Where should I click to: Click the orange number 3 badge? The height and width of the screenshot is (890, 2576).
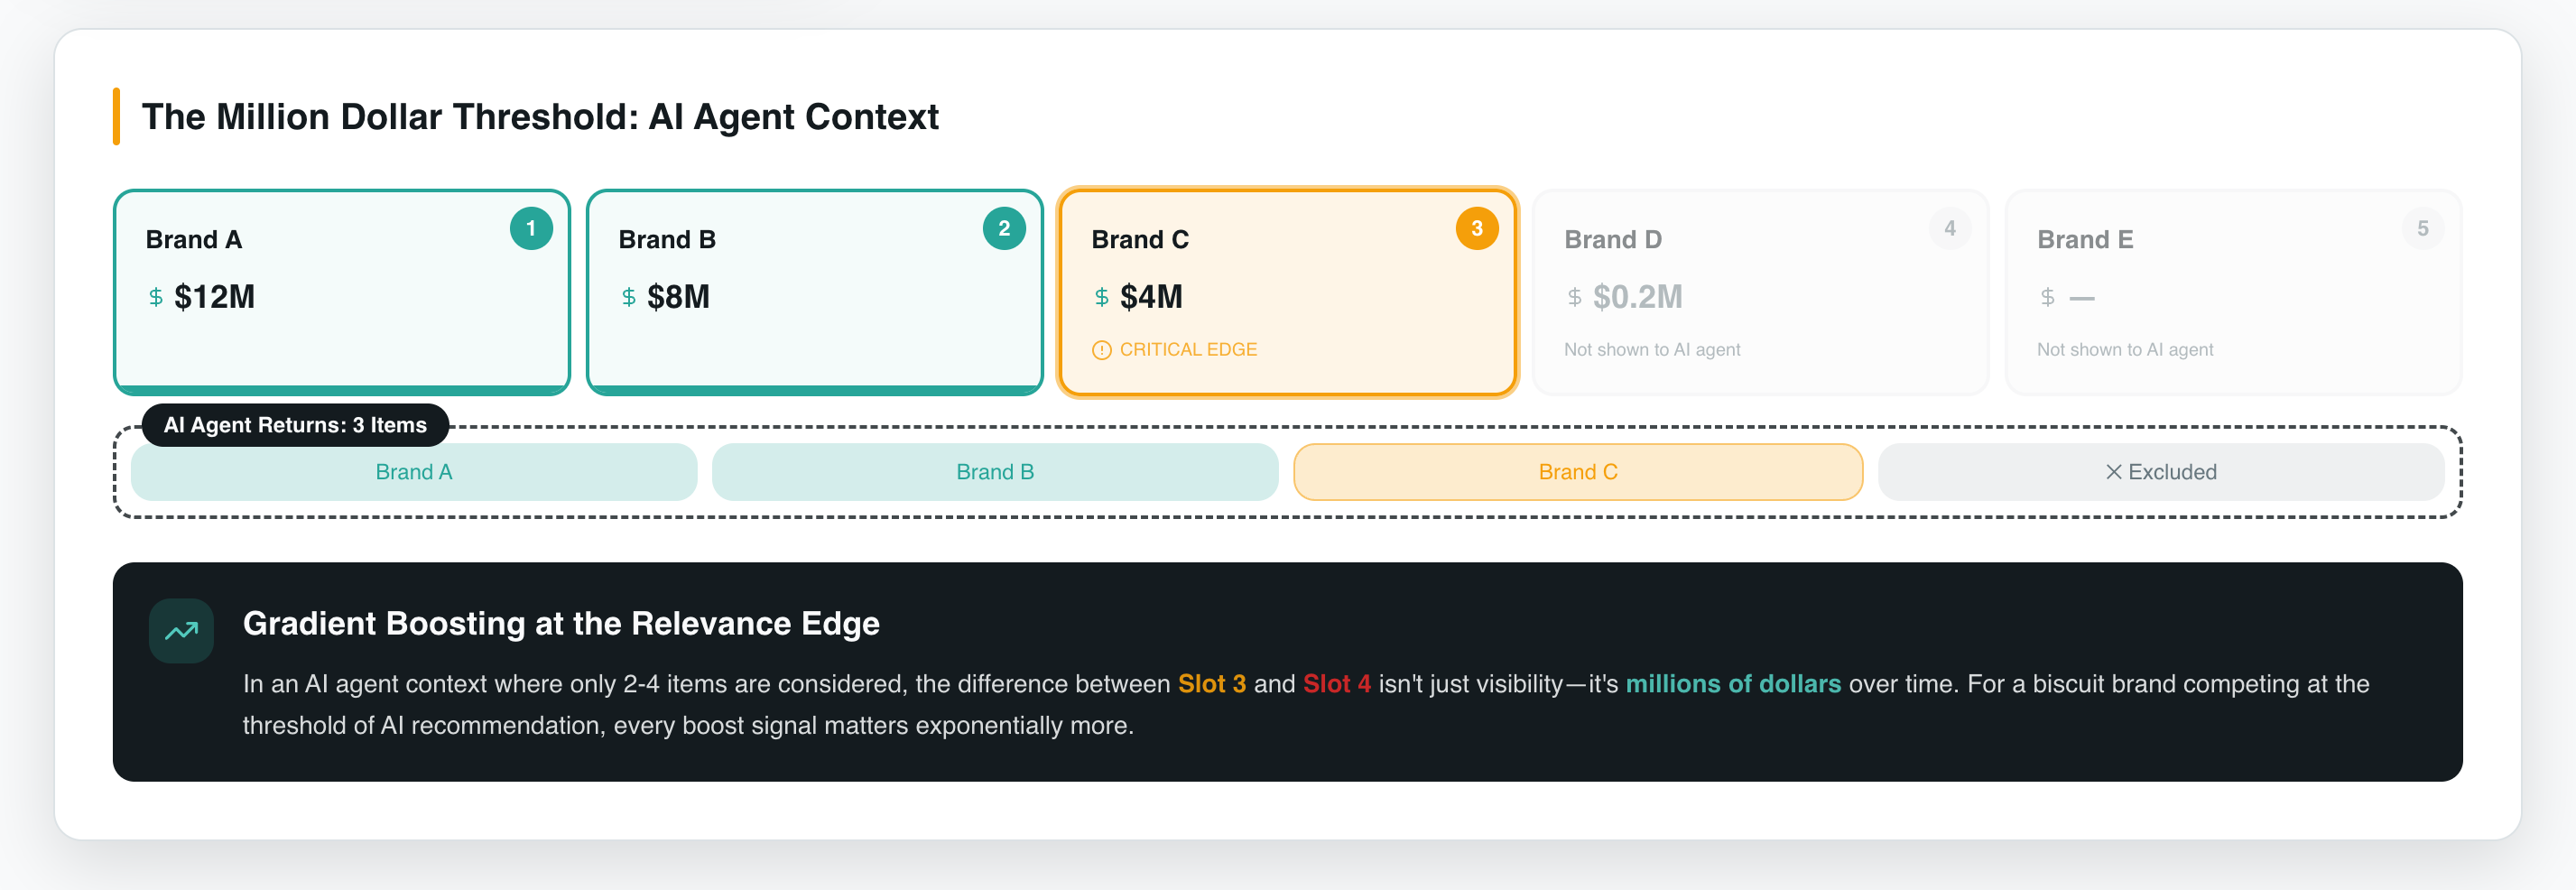pyautogui.click(x=1476, y=229)
